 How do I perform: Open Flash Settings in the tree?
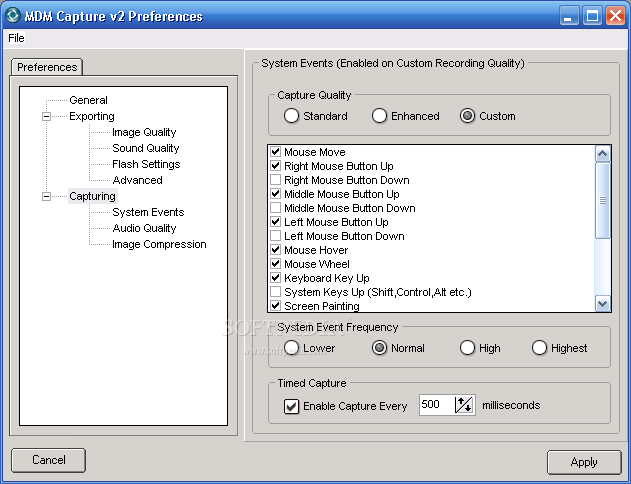pyautogui.click(x=146, y=164)
